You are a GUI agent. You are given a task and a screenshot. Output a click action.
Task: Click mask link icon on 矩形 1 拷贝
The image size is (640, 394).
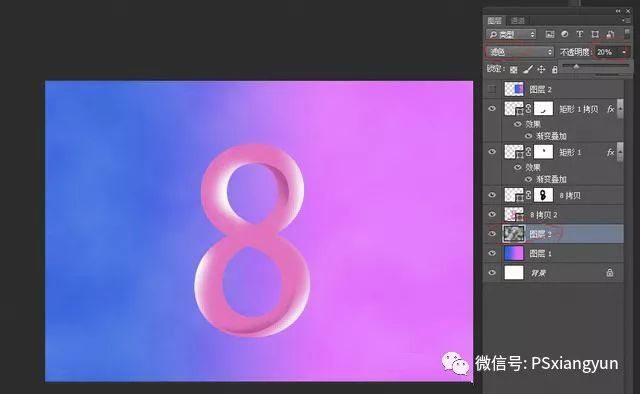click(x=529, y=109)
